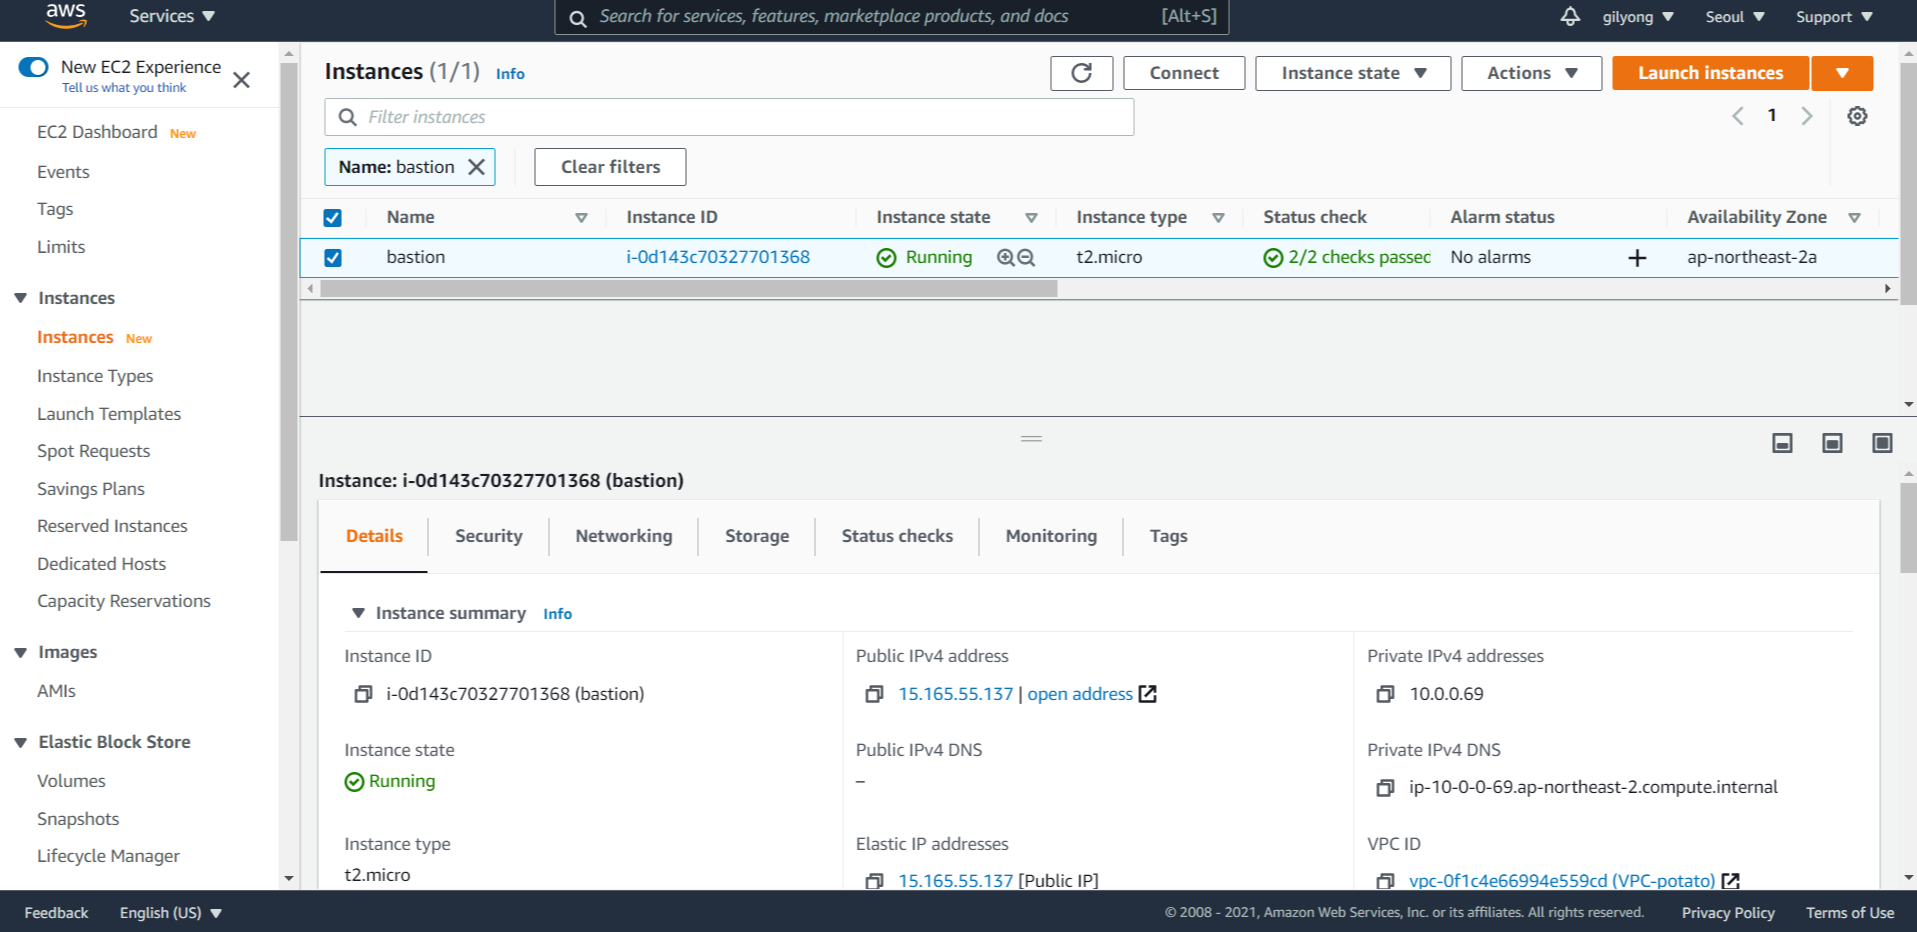This screenshot has width=1917, height=932.
Task: Open the English (US) language selector
Action: point(170,913)
